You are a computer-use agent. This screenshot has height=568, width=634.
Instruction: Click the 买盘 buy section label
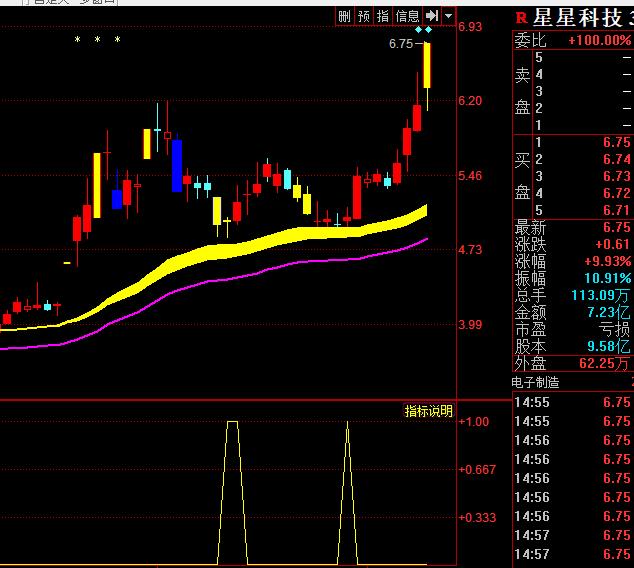point(522,176)
